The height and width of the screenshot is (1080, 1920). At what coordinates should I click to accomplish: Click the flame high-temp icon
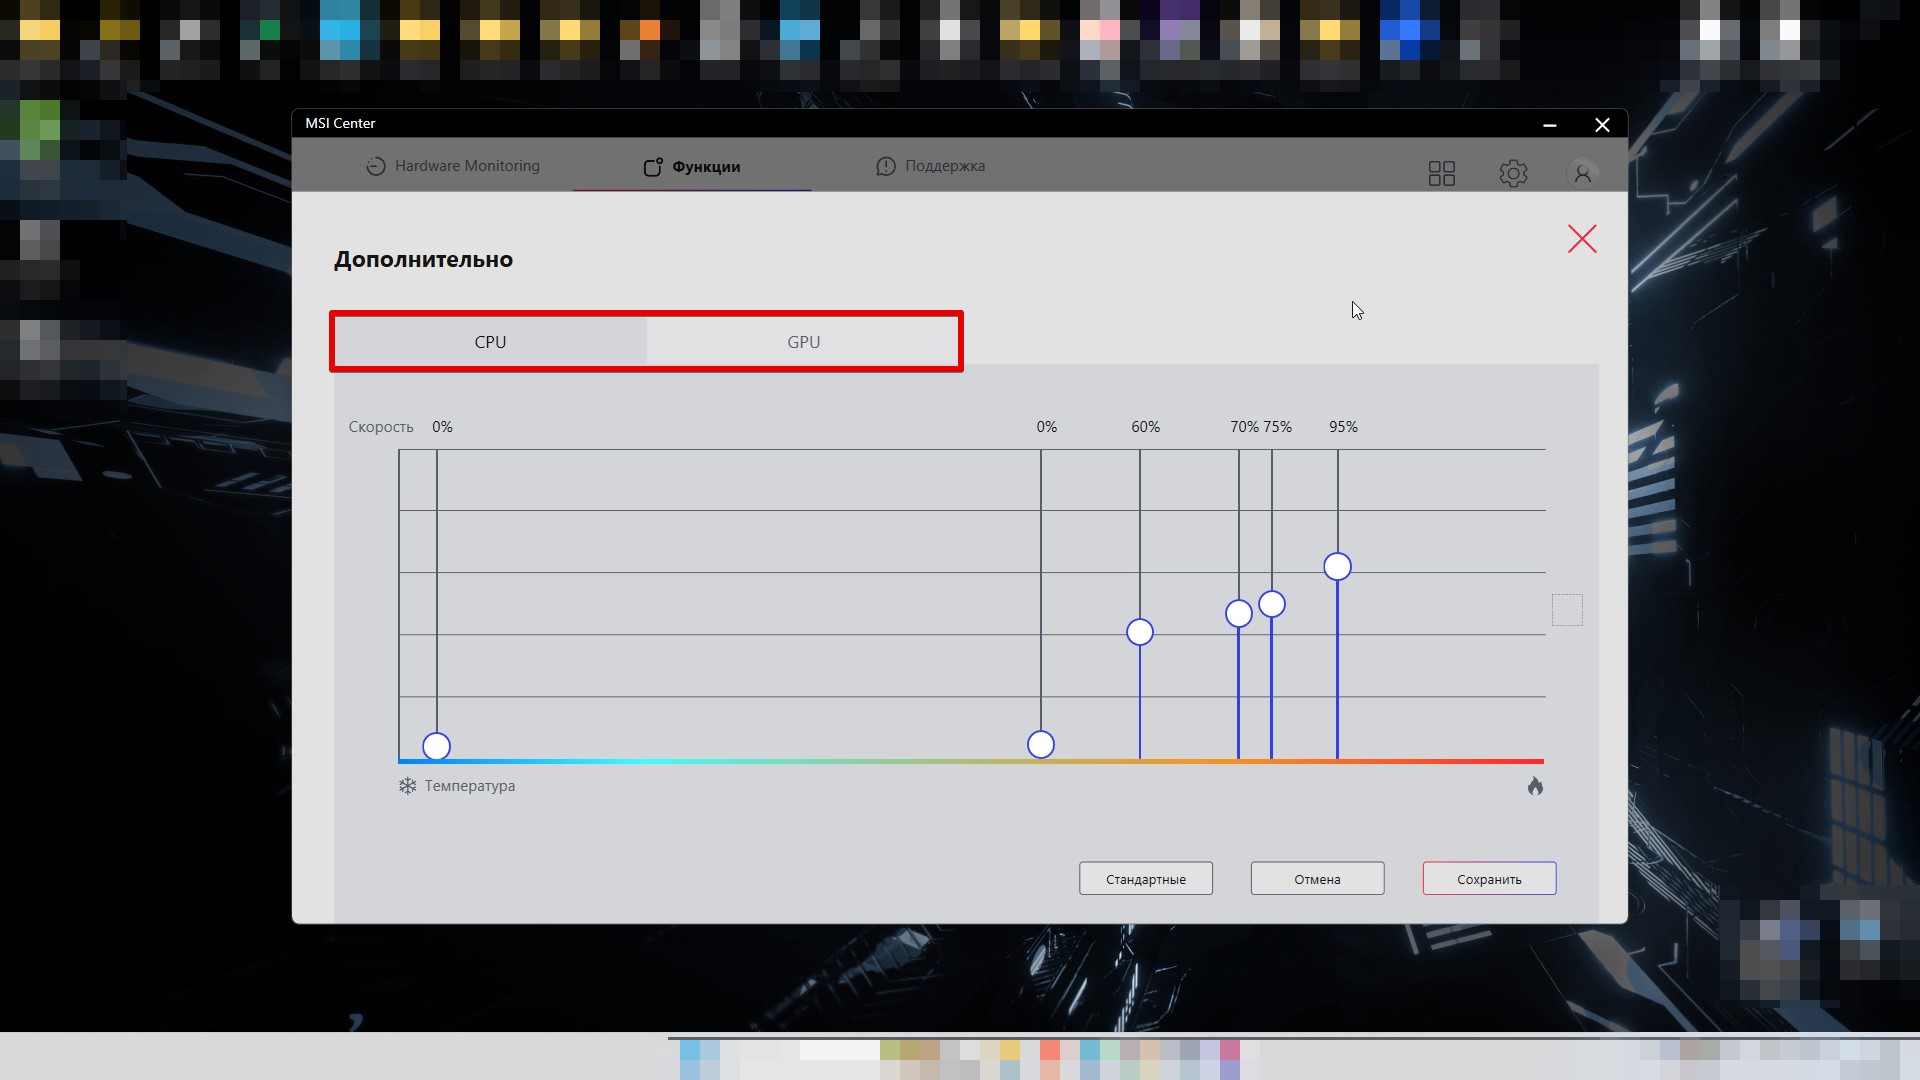tap(1534, 786)
